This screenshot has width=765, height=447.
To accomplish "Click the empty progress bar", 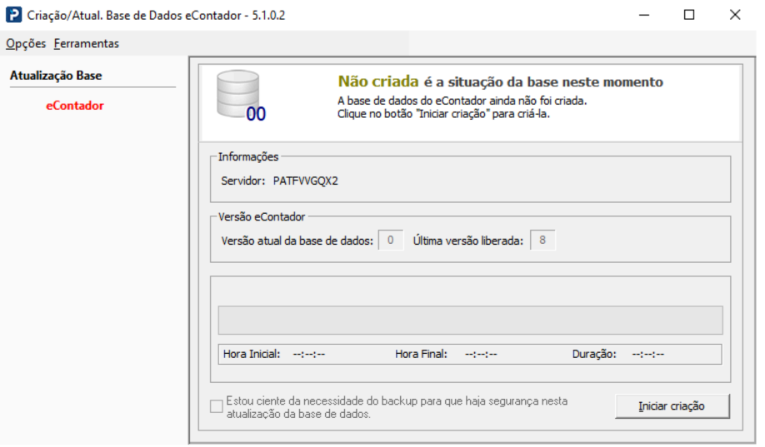I will (470, 320).
